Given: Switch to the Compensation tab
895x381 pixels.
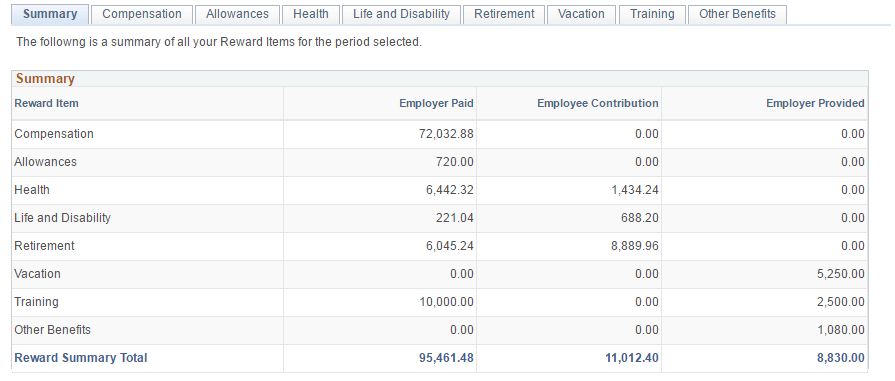Looking at the screenshot, I should point(142,14).
